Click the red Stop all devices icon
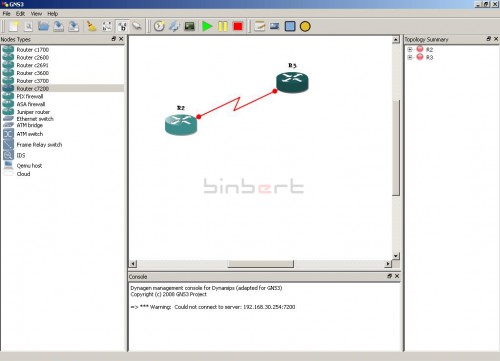Screen dimensions: 500x361 coord(238,26)
